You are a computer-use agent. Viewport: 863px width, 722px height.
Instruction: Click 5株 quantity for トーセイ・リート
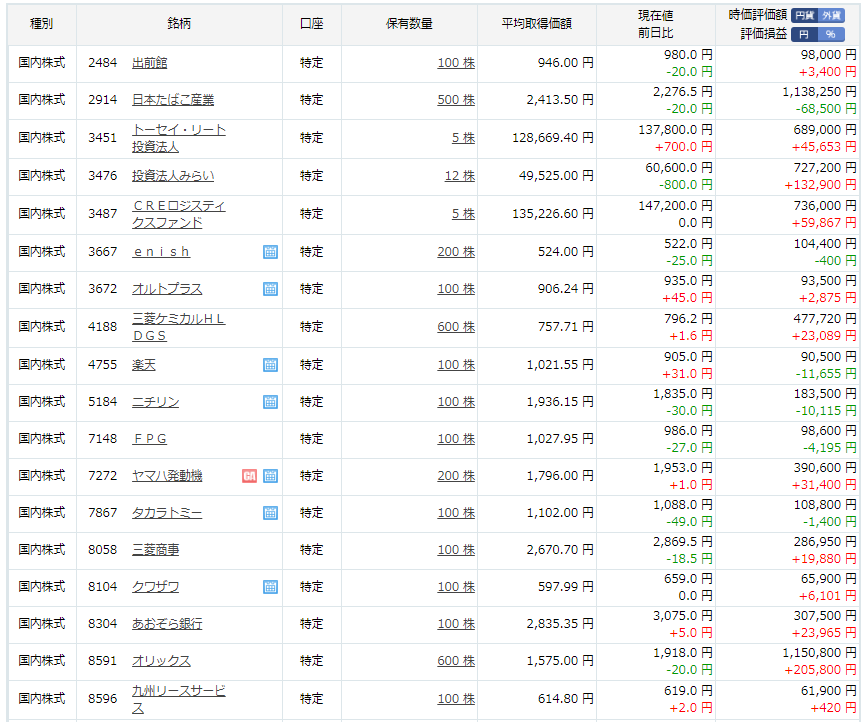pyautogui.click(x=463, y=138)
